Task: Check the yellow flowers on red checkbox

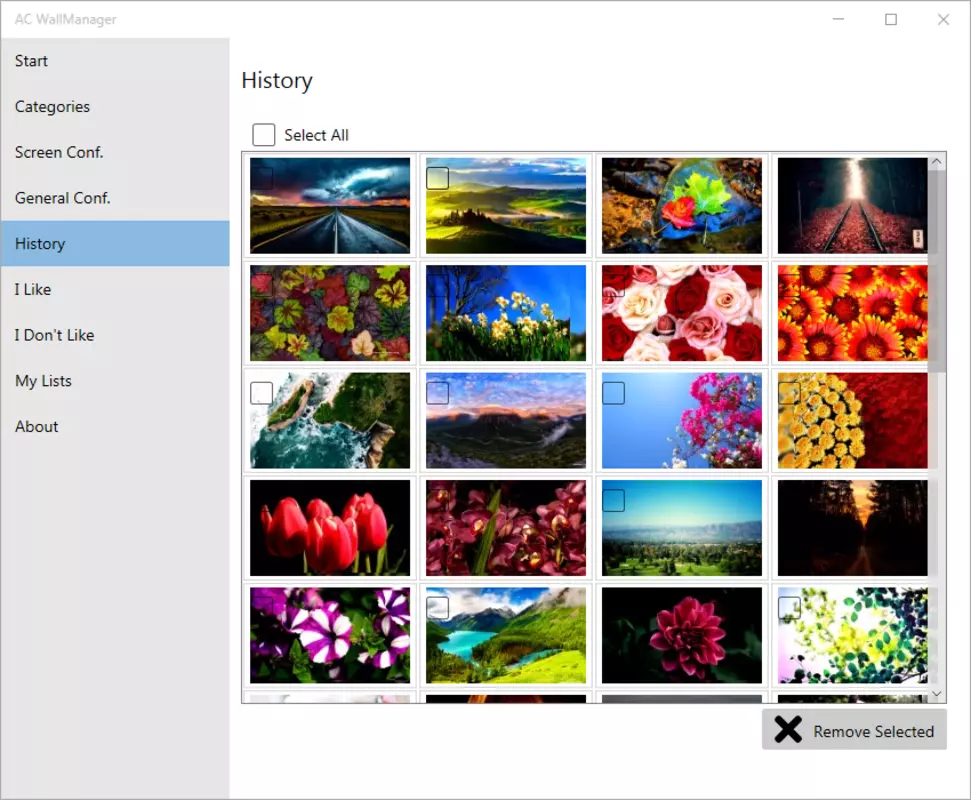Action: (x=789, y=393)
